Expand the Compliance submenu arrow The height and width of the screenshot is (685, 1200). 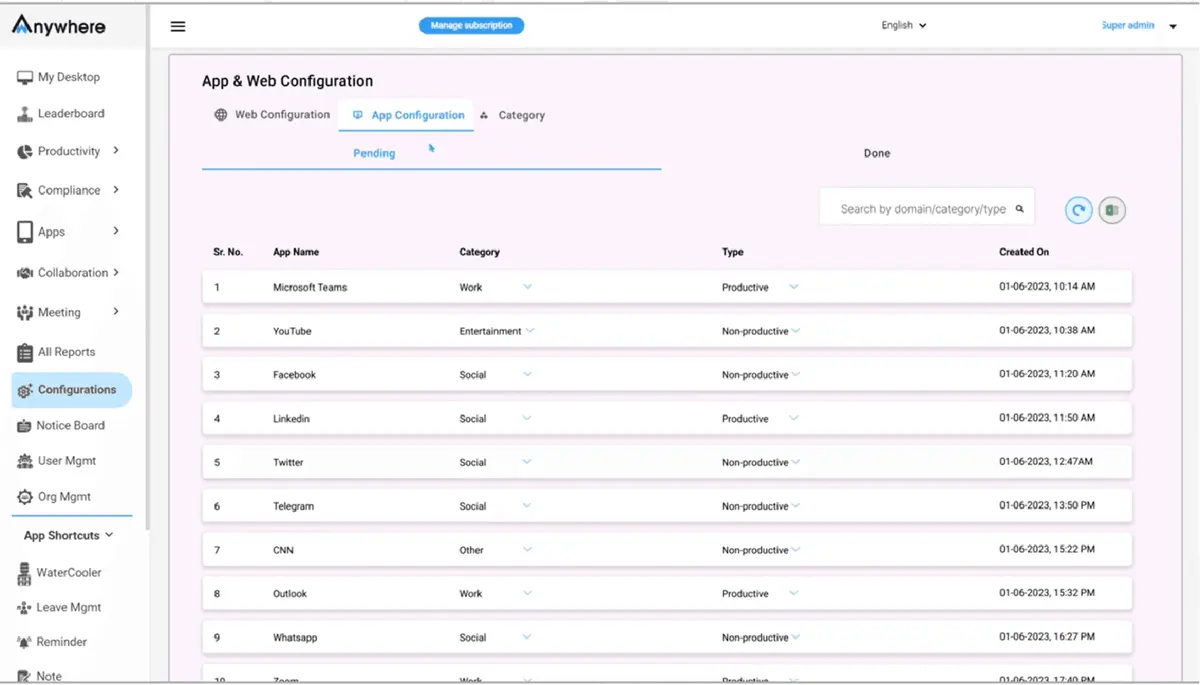(116, 189)
